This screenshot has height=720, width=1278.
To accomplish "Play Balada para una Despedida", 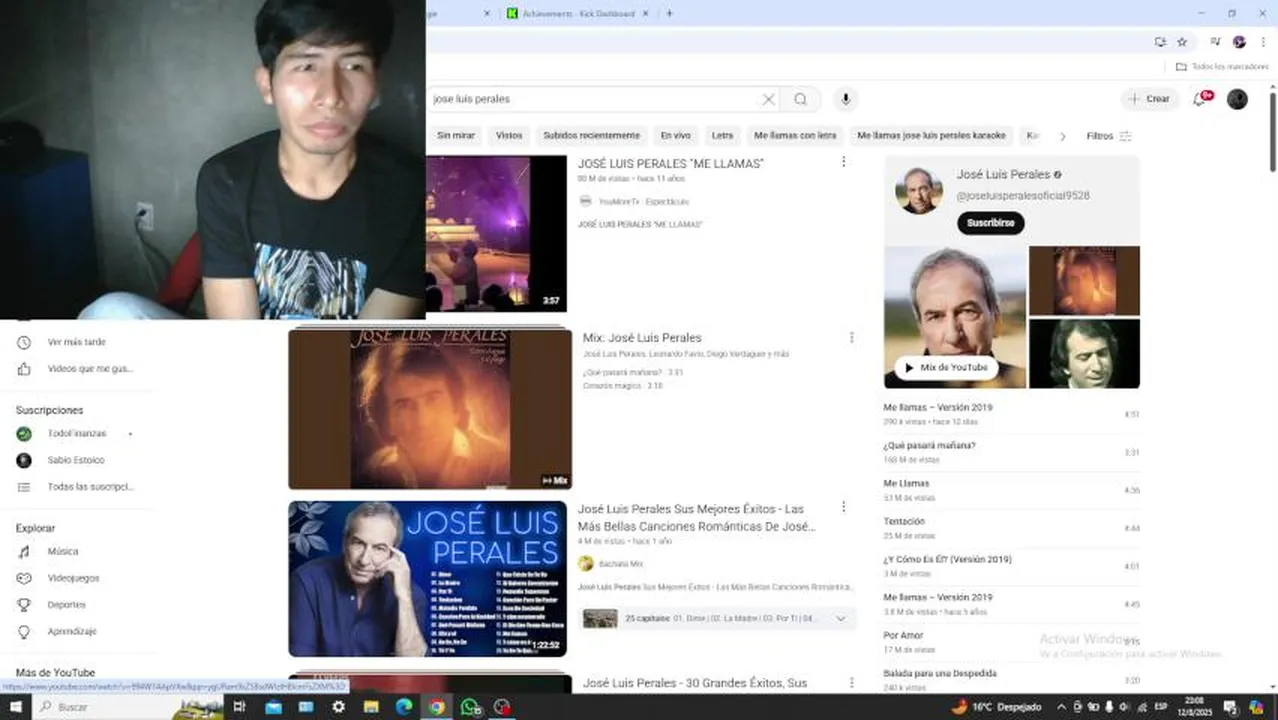I will click(1011, 680).
